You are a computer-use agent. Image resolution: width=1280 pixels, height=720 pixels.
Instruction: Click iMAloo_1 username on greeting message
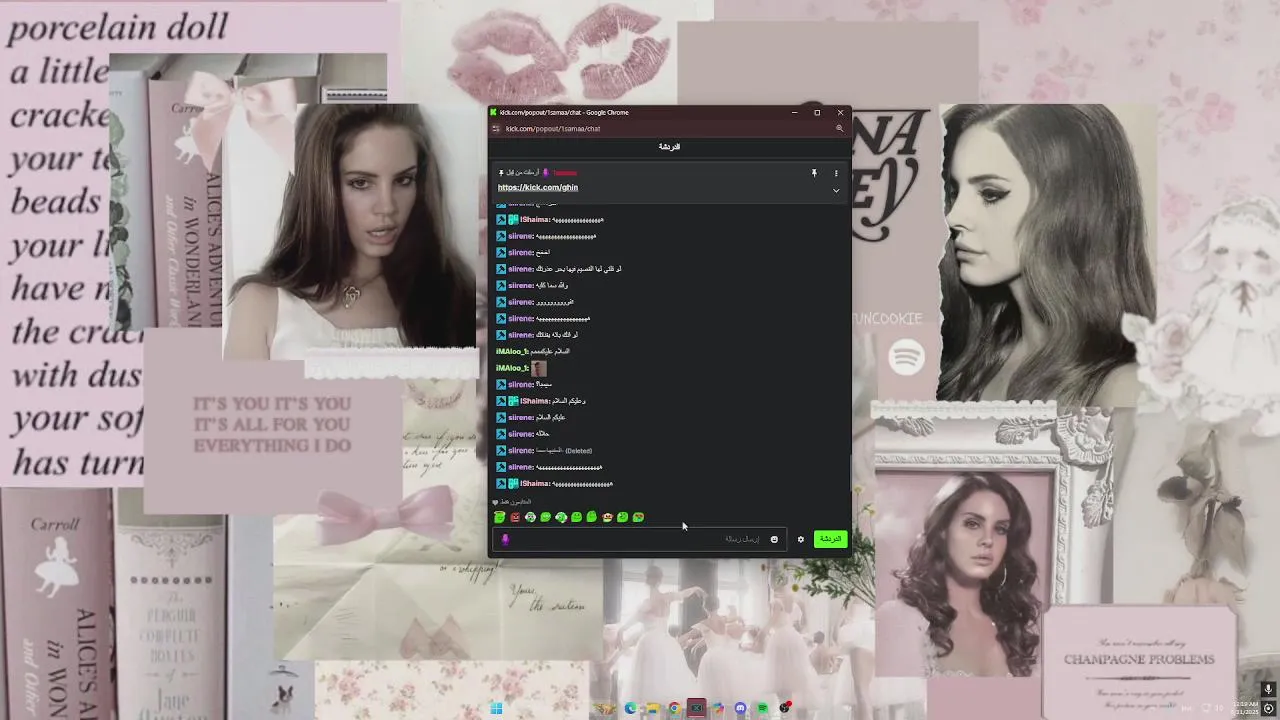[512, 351]
